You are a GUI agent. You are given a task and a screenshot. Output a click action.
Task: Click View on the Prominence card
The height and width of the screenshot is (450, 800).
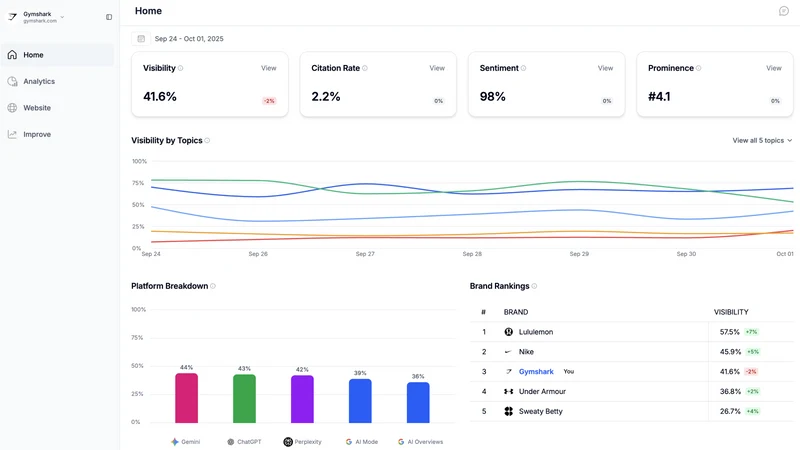pyautogui.click(x=773, y=68)
